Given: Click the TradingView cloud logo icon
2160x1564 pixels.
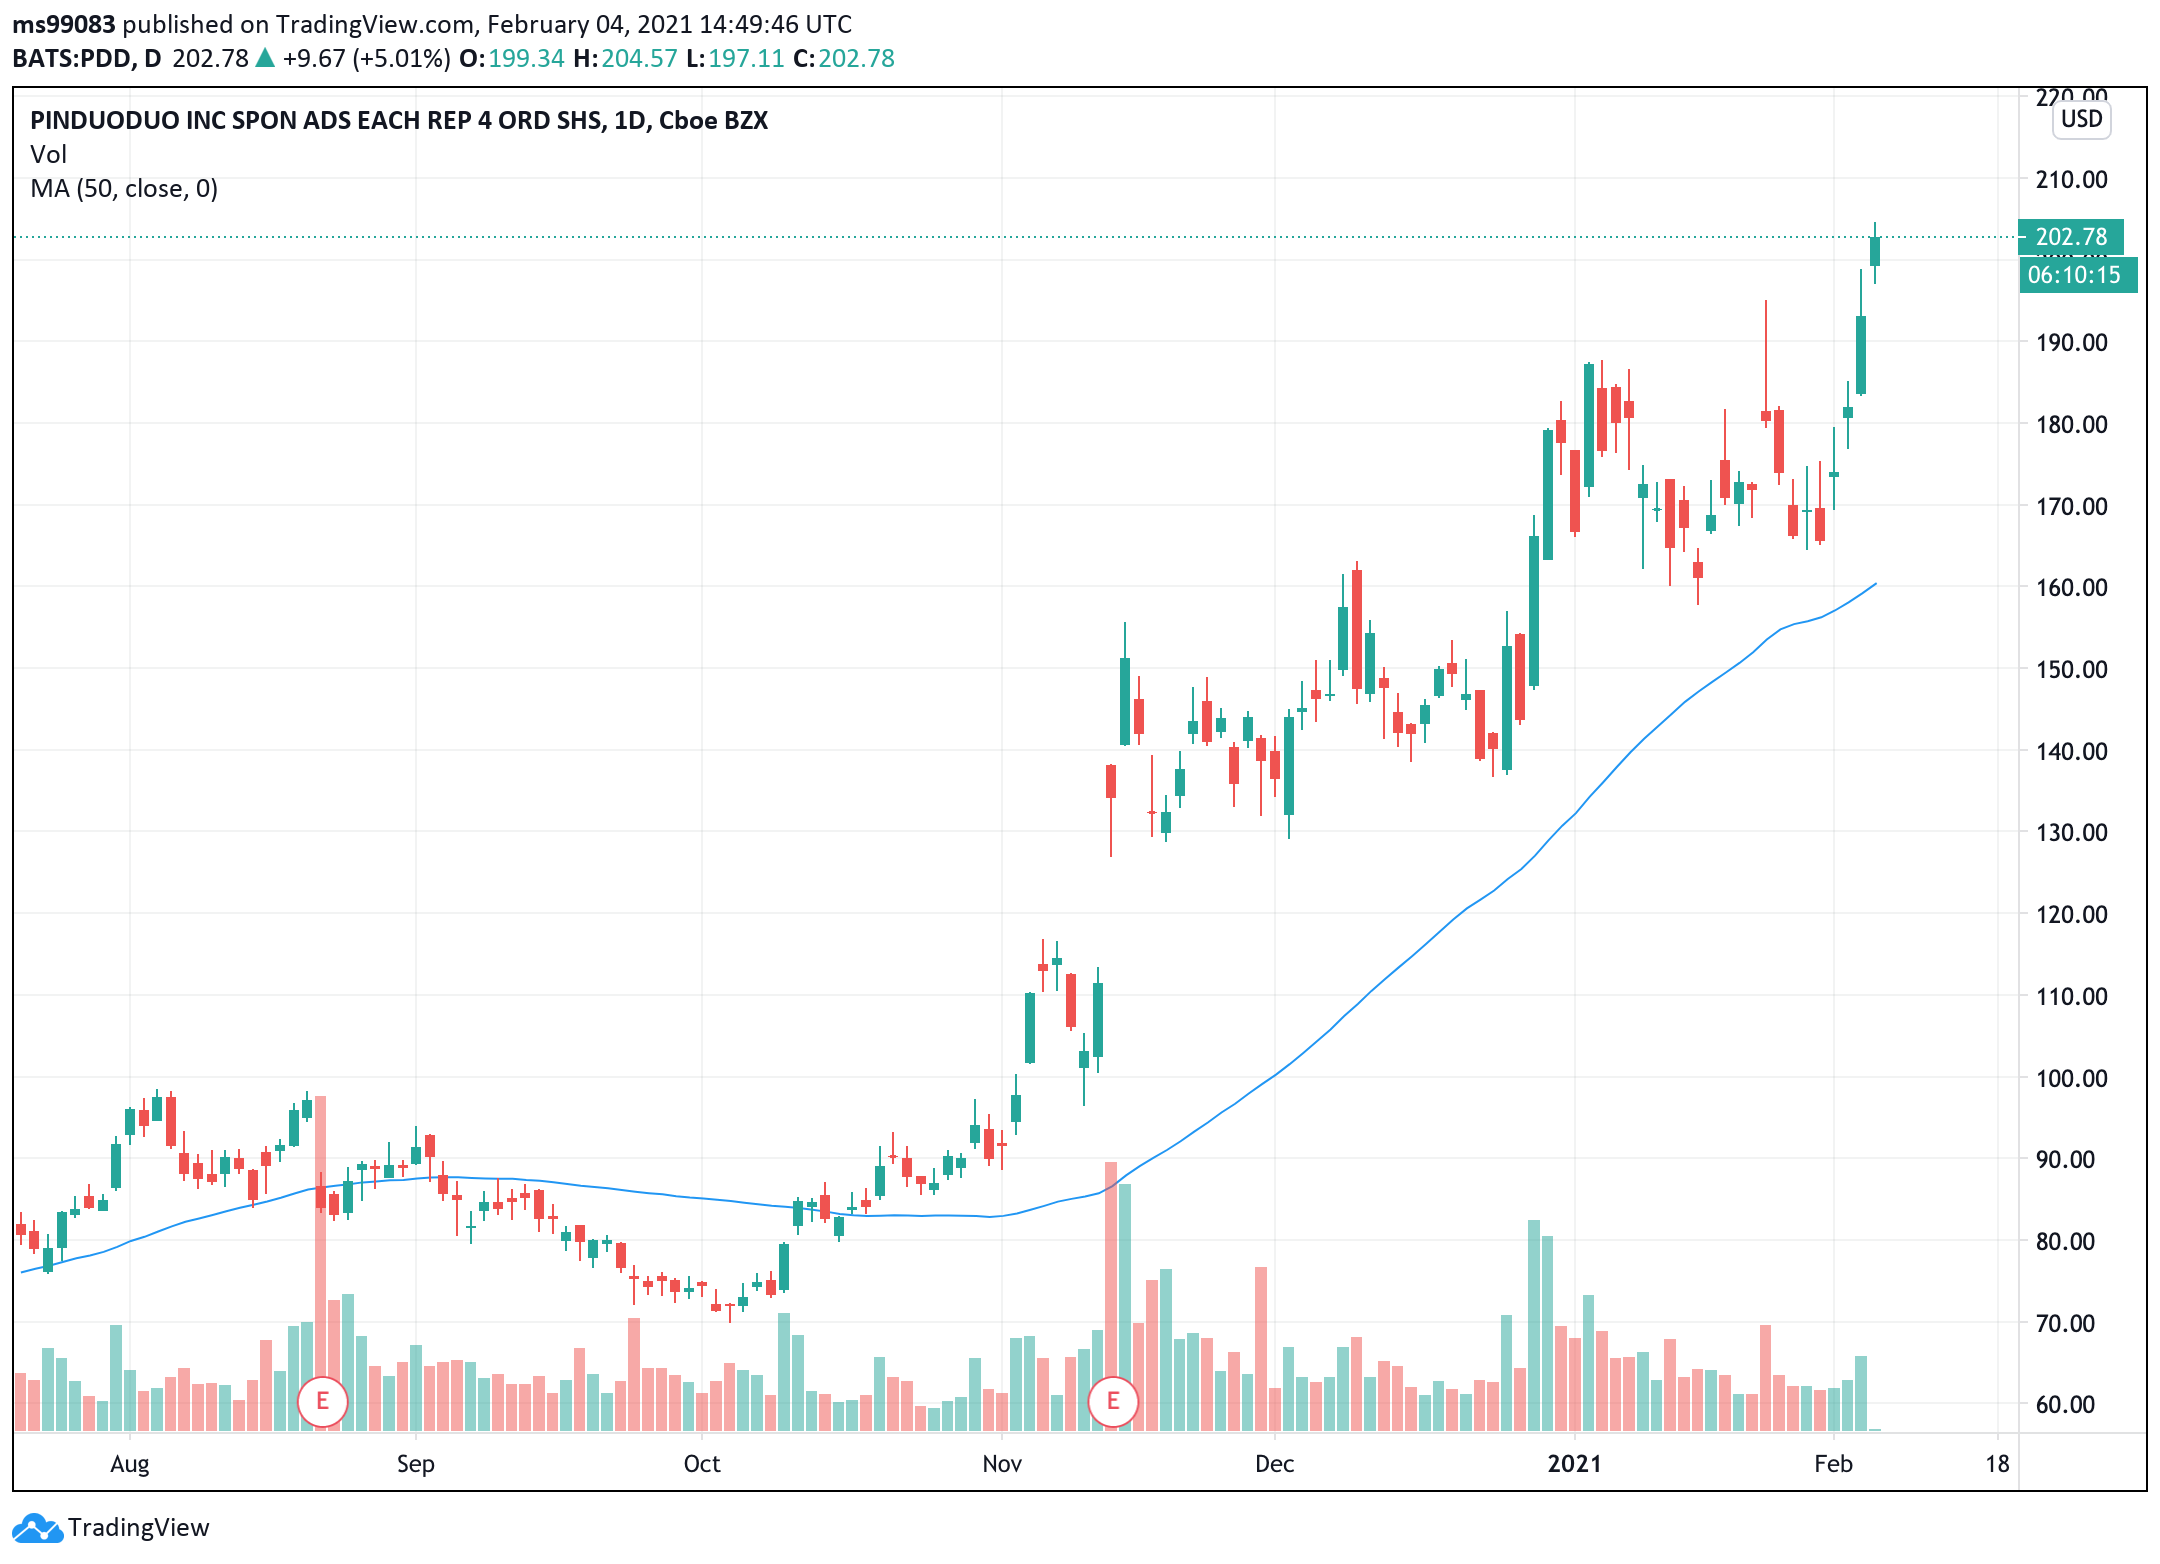Looking at the screenshot, I should tap(36, 1528).
